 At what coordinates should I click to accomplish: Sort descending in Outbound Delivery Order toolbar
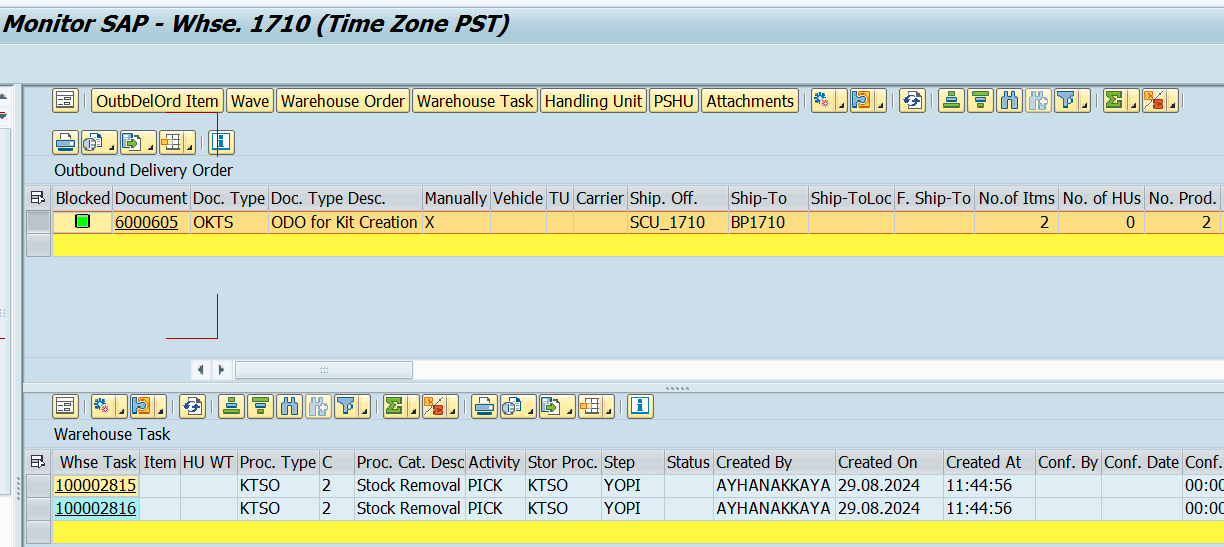(980, 101)
